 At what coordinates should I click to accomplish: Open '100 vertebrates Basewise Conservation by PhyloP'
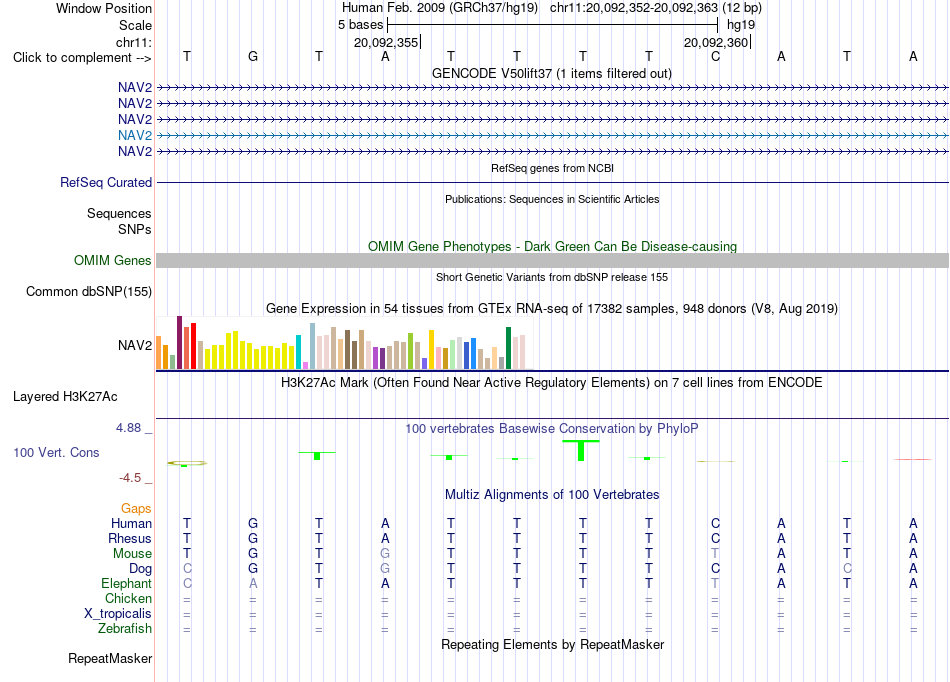point(551,429)
